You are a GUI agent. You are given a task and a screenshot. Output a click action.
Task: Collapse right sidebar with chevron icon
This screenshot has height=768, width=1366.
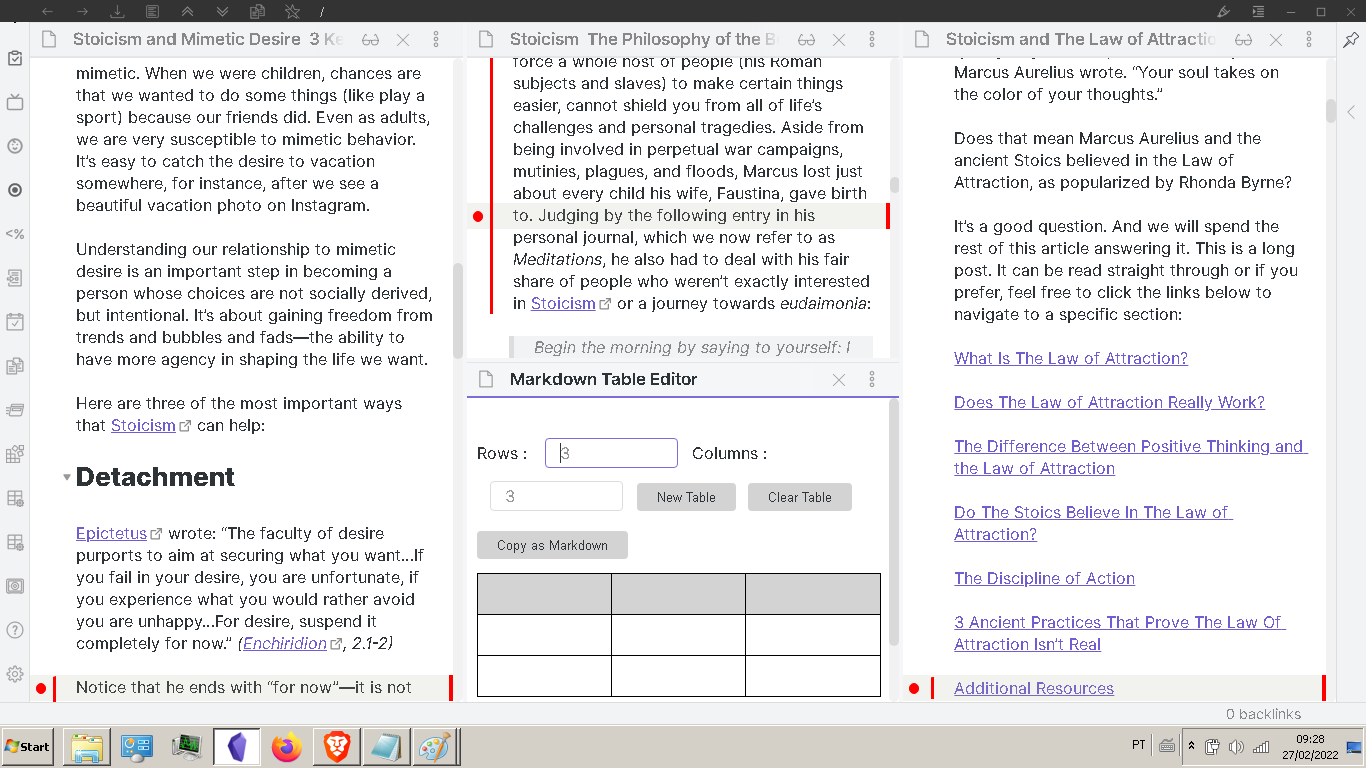click(1351, 112)
